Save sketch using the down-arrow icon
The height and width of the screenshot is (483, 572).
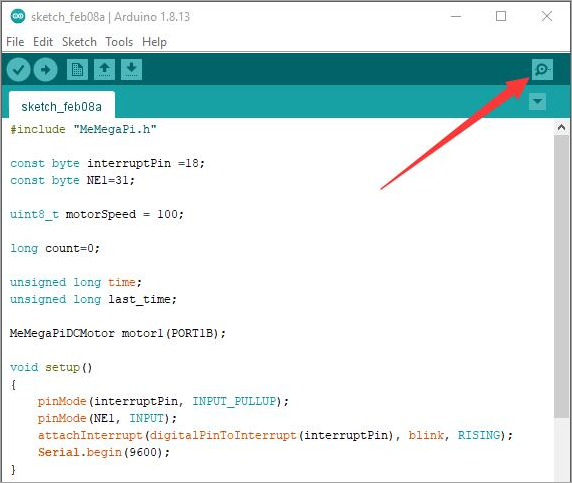[131, 69]
